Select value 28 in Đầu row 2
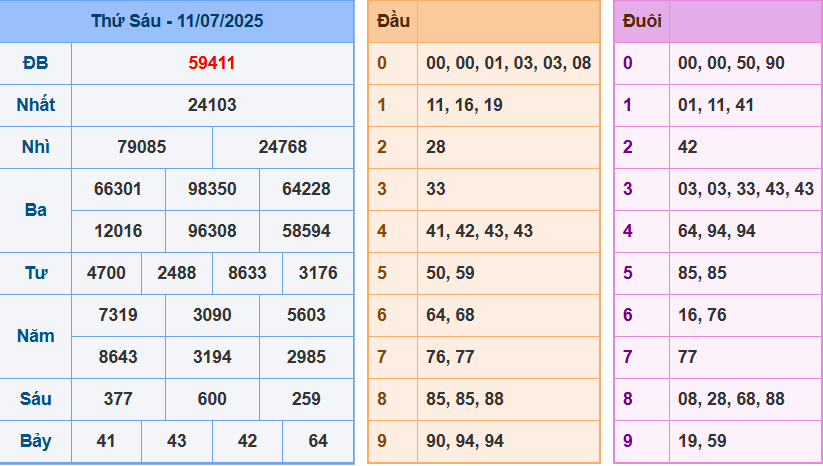 [x=436, y=147]
